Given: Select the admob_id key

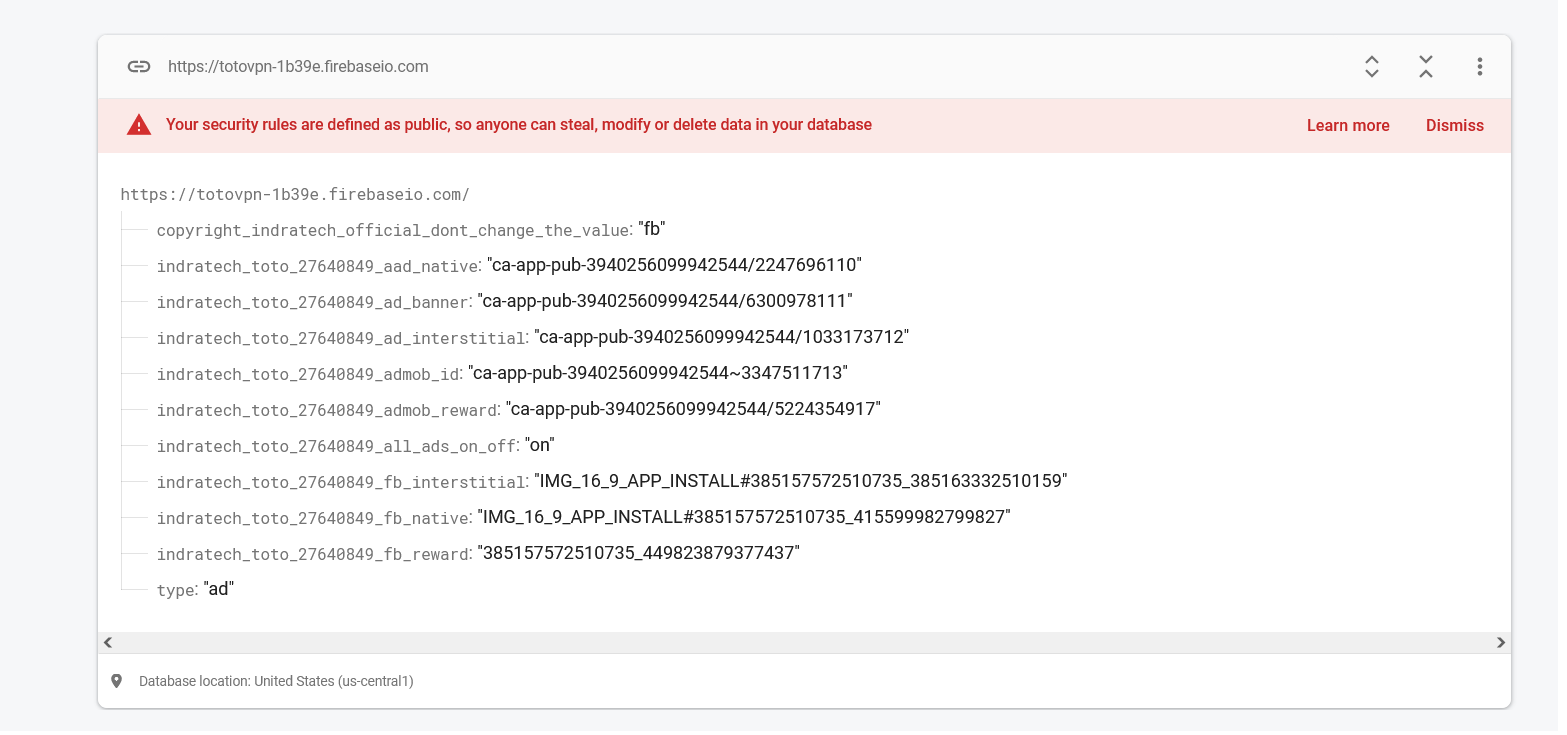Looking at the screenshot, I should click(x=308, y=374).
